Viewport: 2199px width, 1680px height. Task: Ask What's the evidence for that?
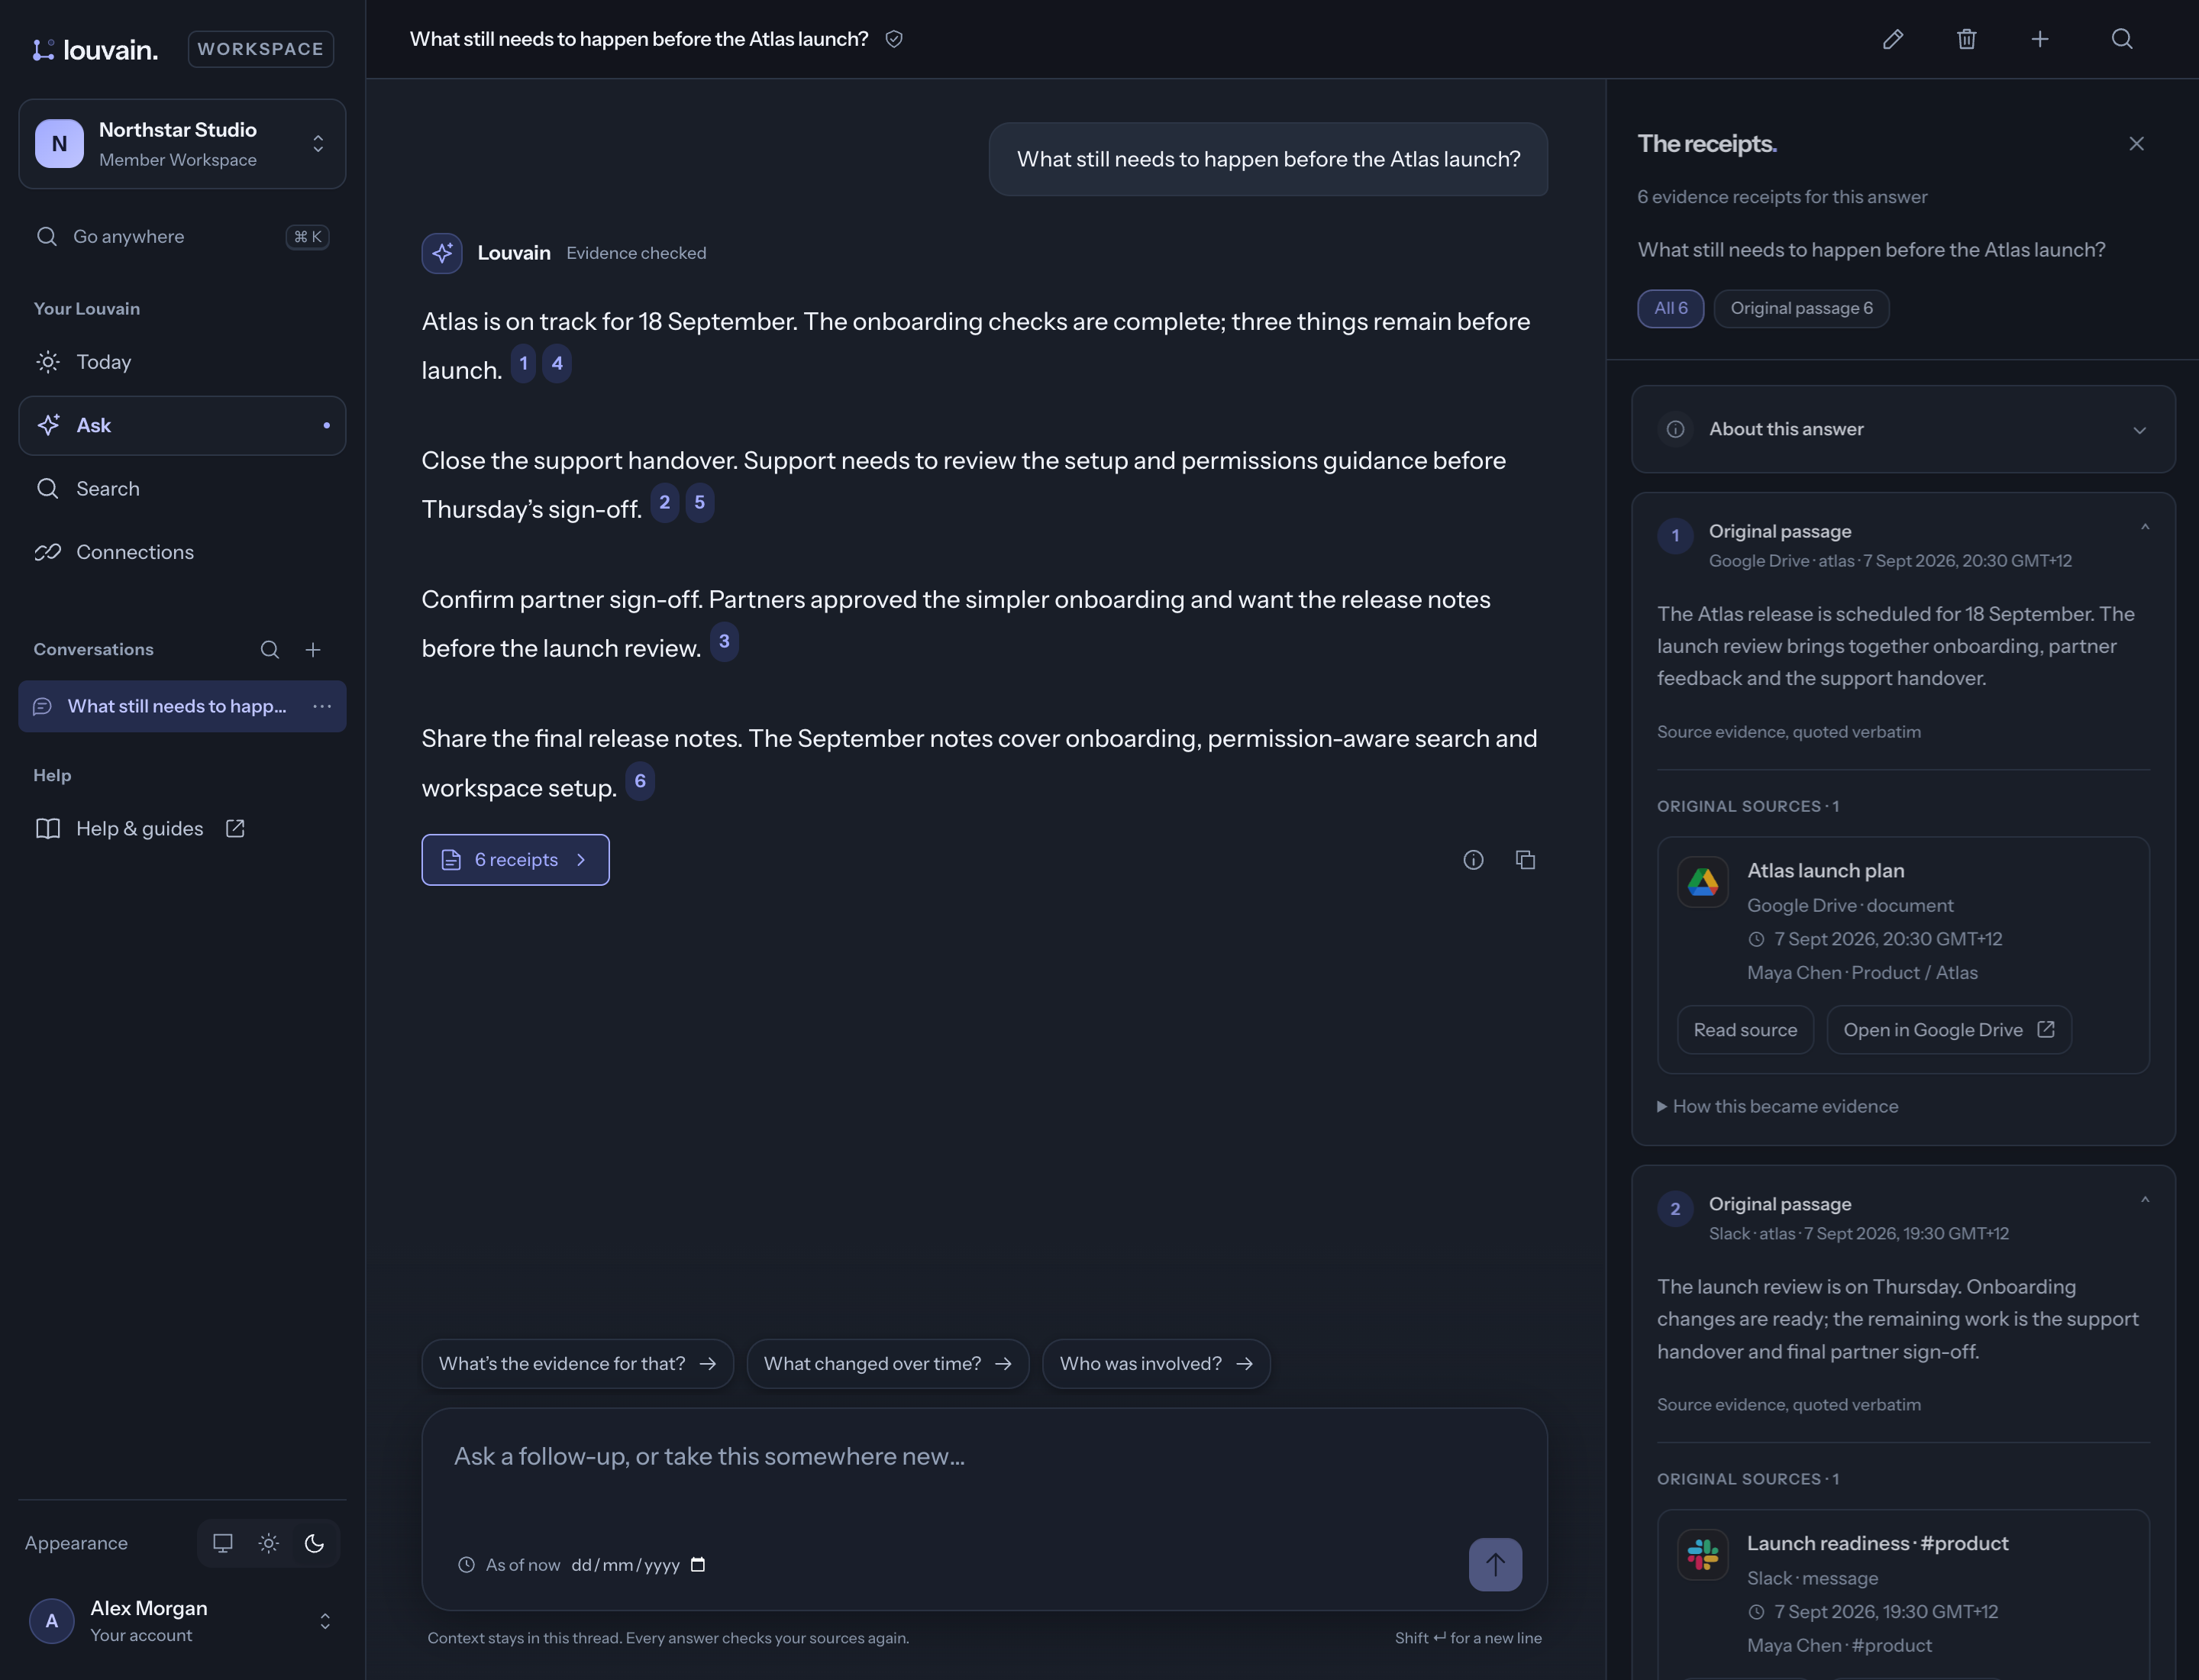[x=577, y=1364]
